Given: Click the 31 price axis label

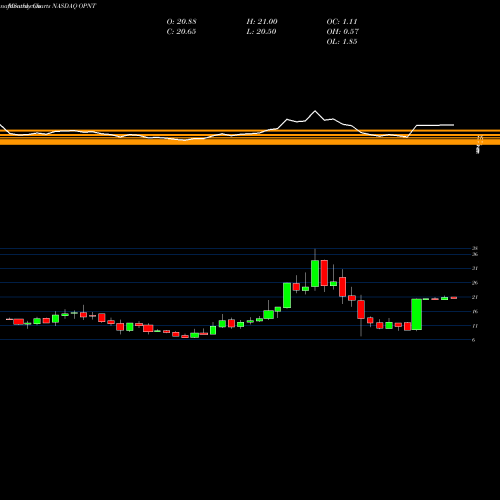Looking at the screenshot, I should coord(475,268).
